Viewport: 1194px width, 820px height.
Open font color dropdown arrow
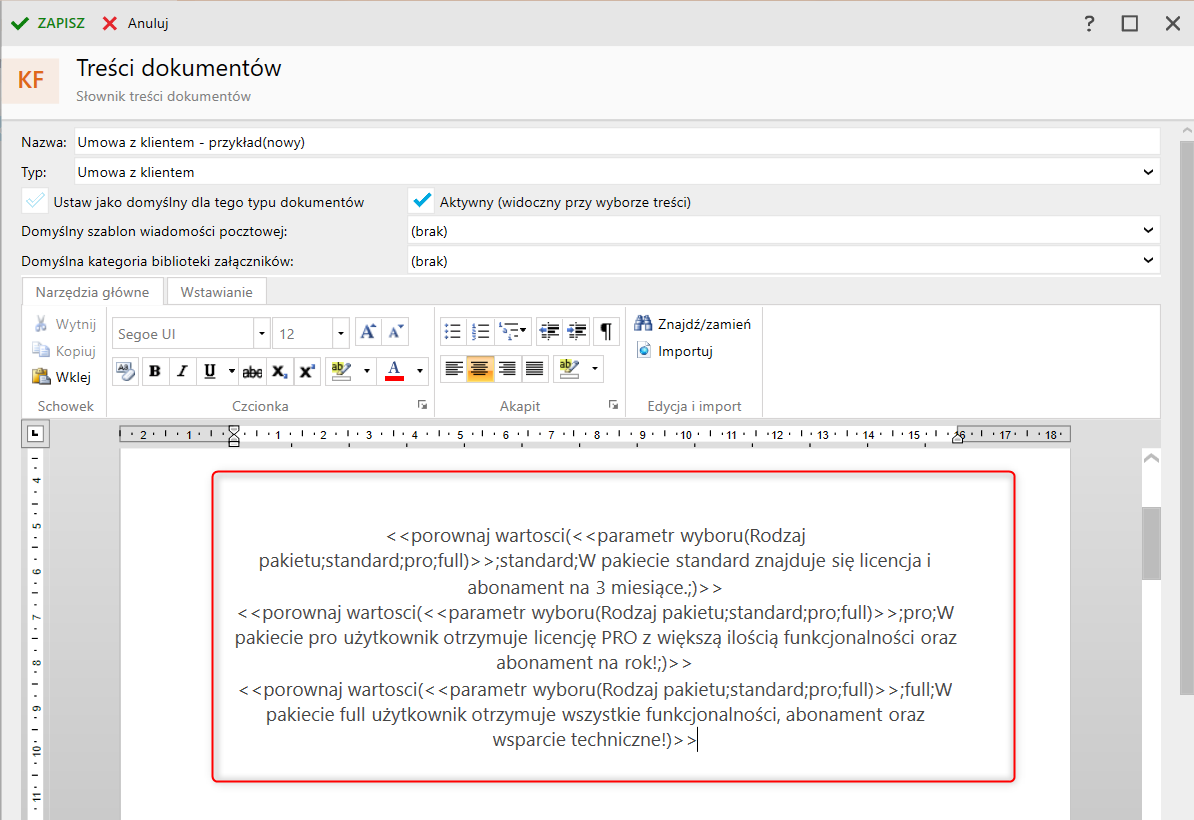[420, 371]
